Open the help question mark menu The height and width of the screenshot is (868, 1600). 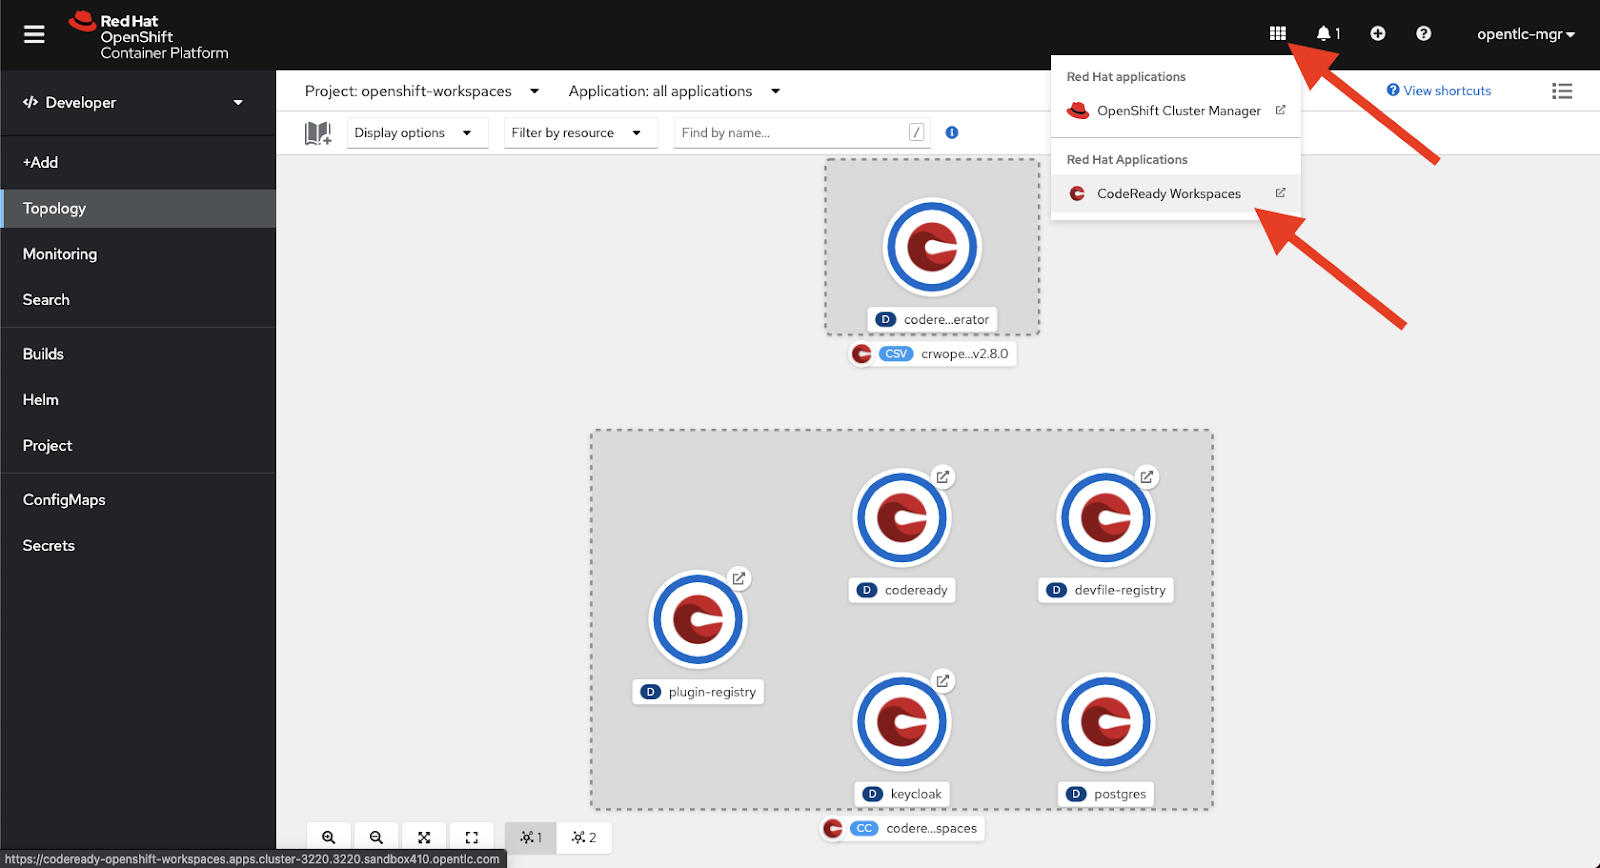pyautogui.click(x=1423, y=33)
